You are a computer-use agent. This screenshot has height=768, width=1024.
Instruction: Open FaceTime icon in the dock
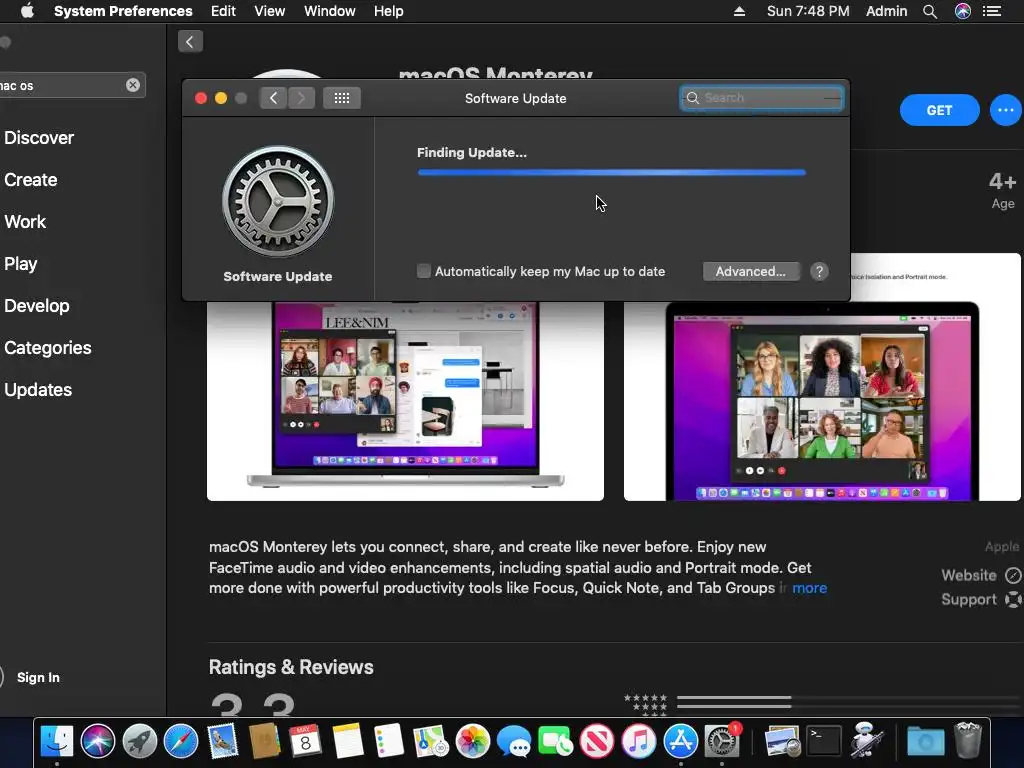(x=555, y=741)
